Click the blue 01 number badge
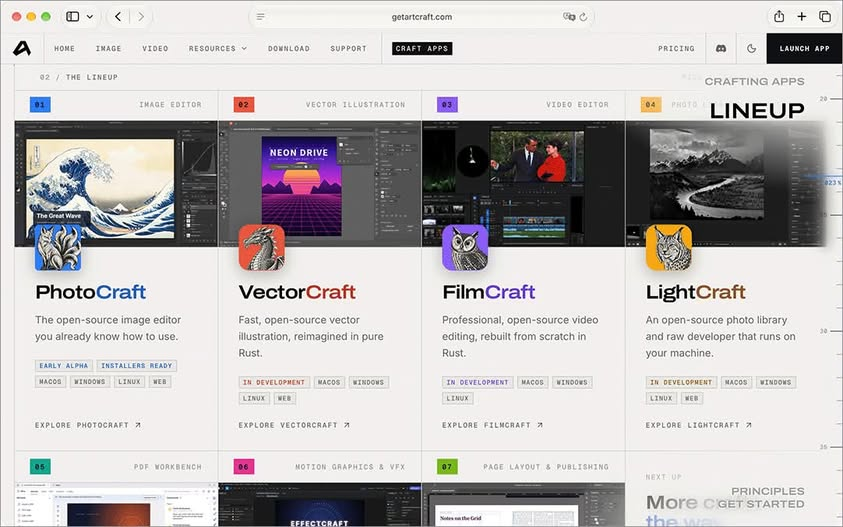 pyautogui.click(x=40, y=104)
